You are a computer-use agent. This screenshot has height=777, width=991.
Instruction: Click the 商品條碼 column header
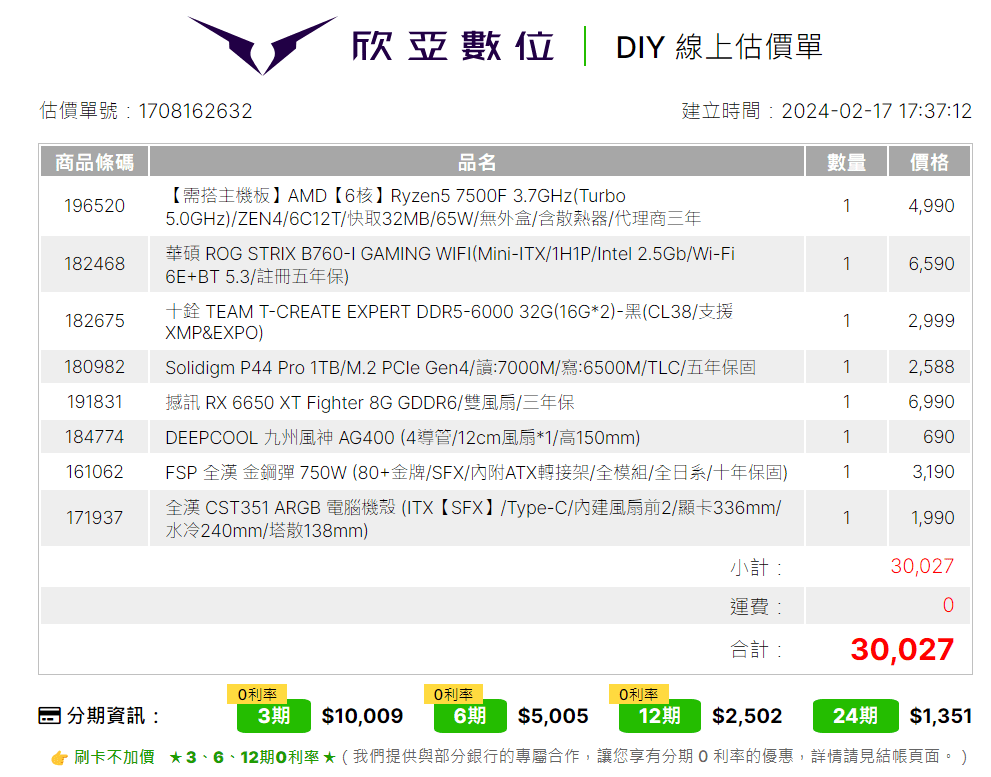point(94,161)
